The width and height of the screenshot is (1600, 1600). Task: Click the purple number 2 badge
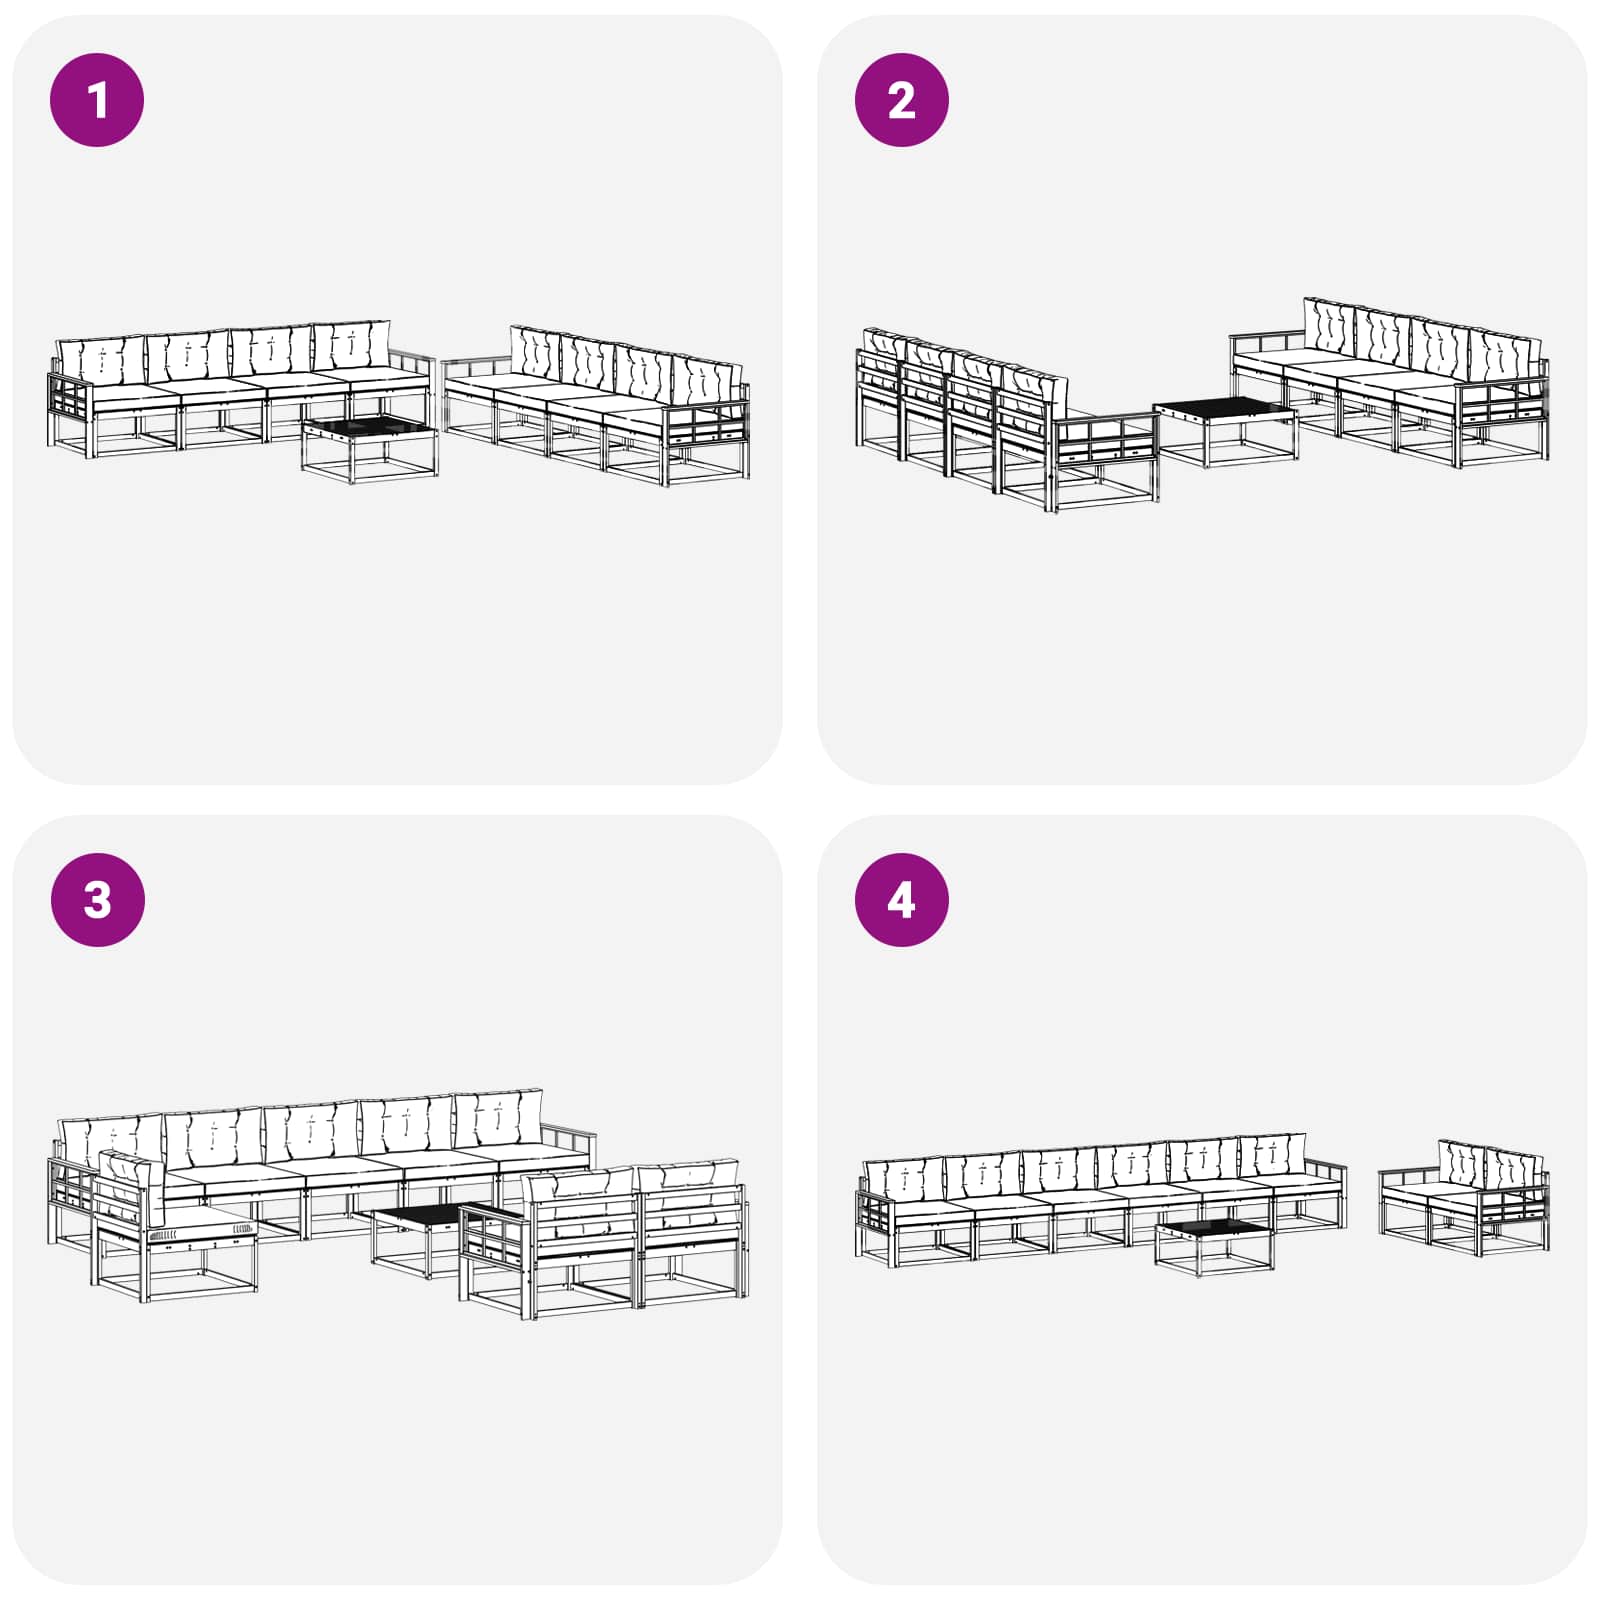pyautogui.click(x=901, y=100)
